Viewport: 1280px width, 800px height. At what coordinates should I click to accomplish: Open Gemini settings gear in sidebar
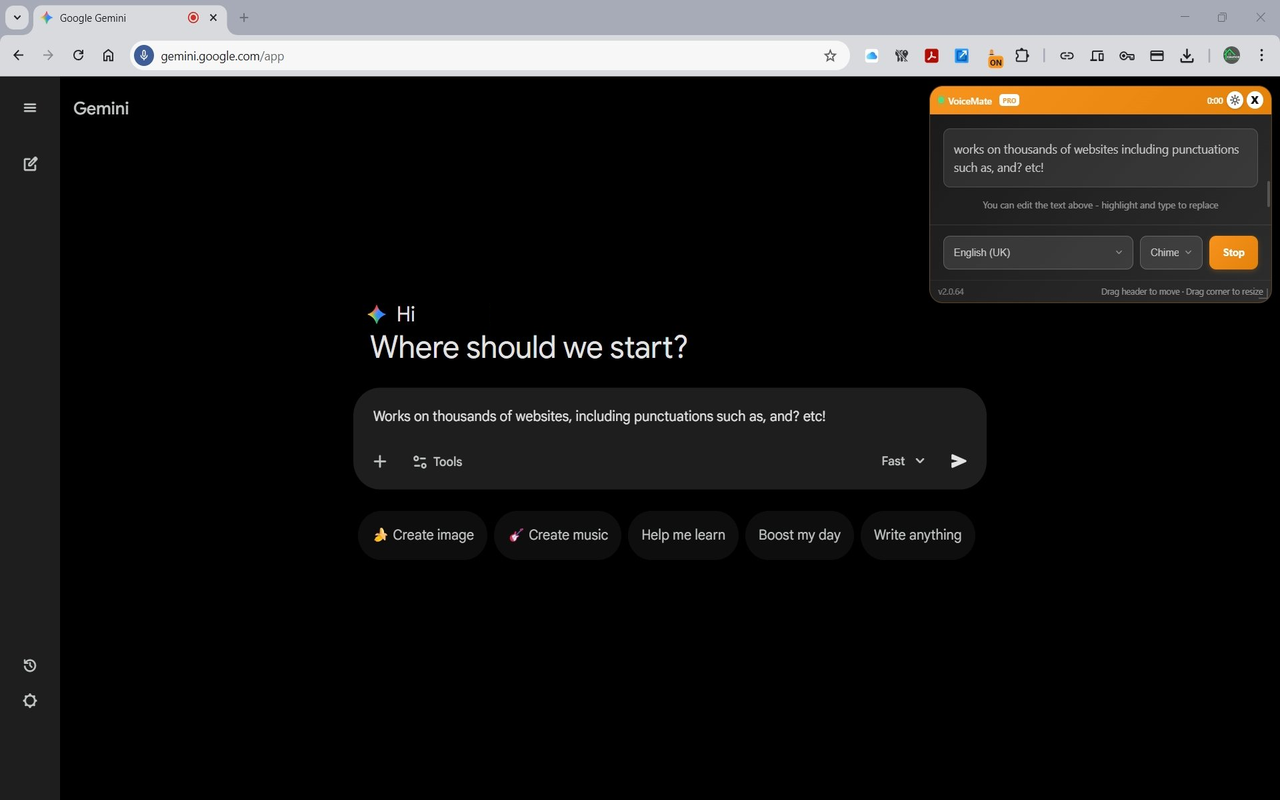pos(30,701)
